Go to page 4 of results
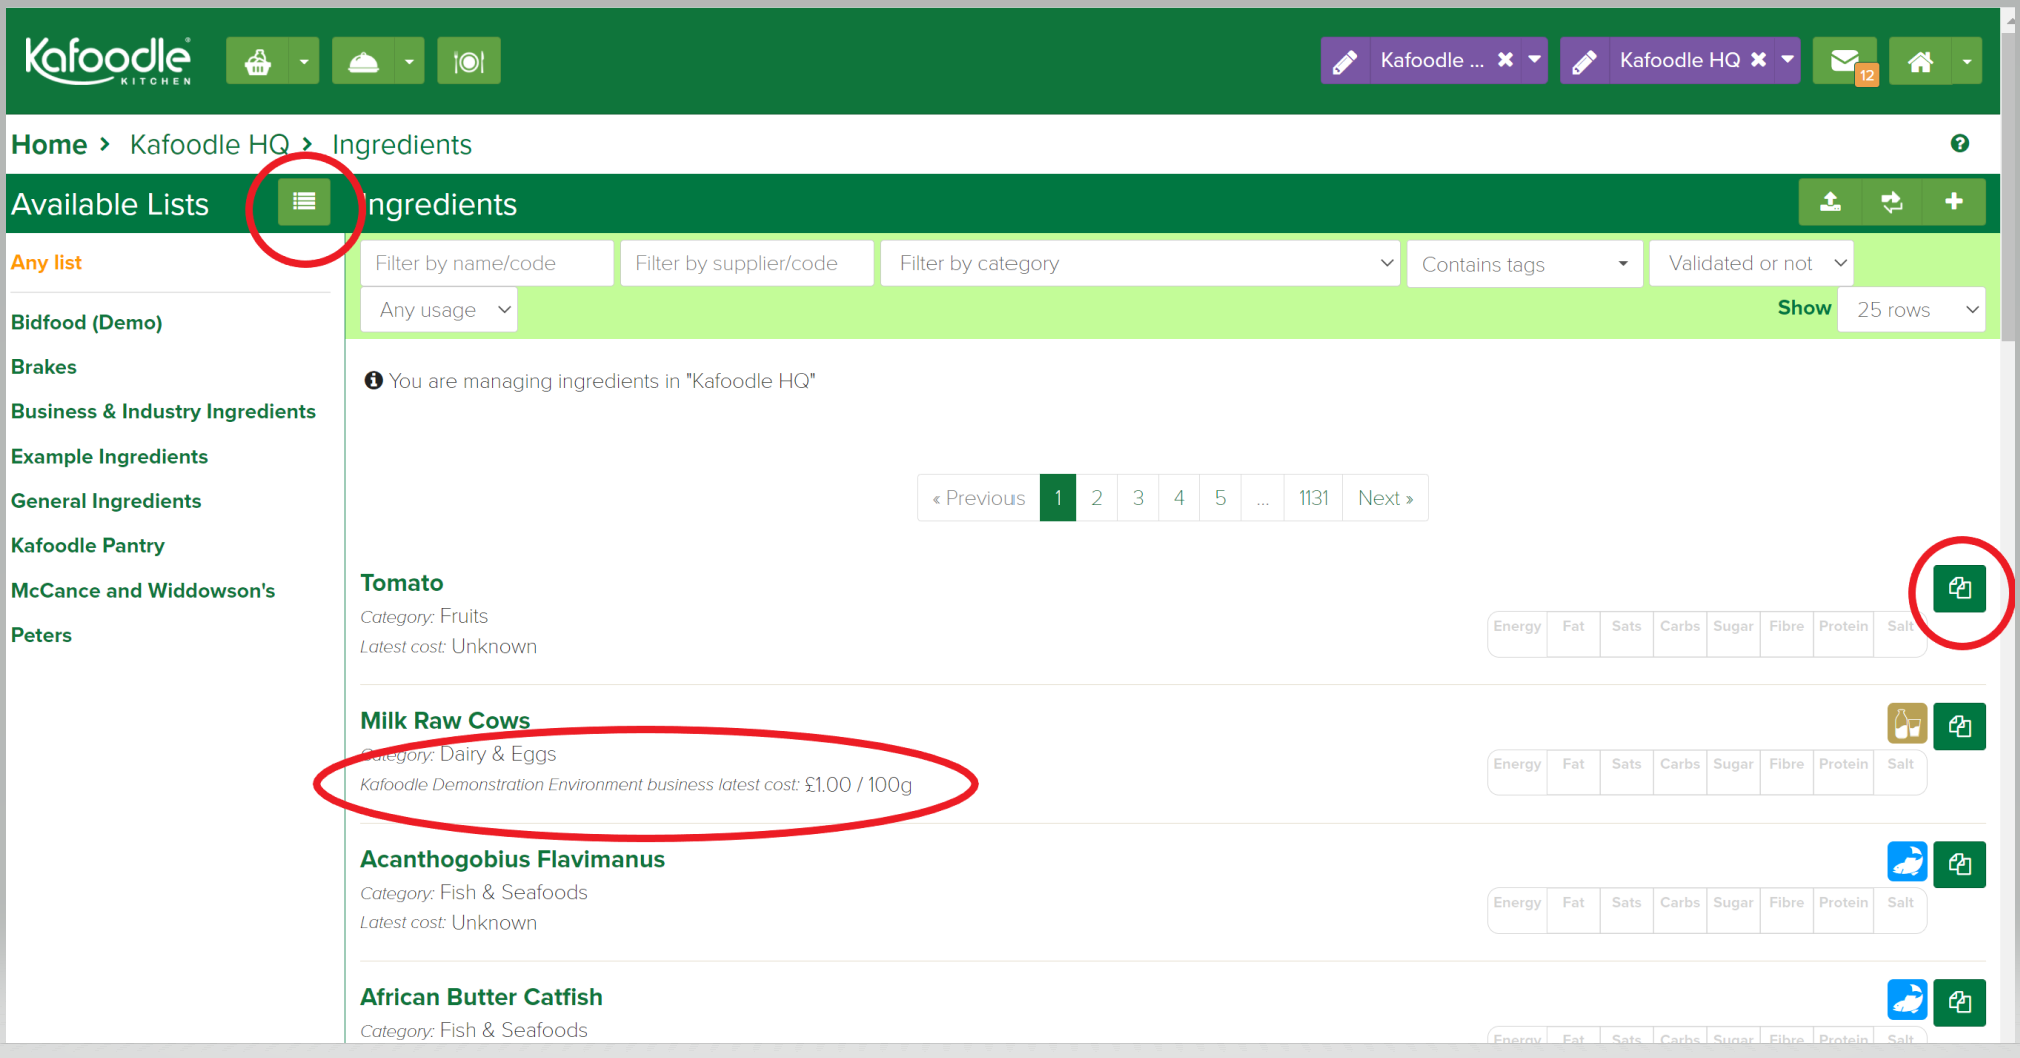This screenshot has width=2020, height=1058. 1179,498
